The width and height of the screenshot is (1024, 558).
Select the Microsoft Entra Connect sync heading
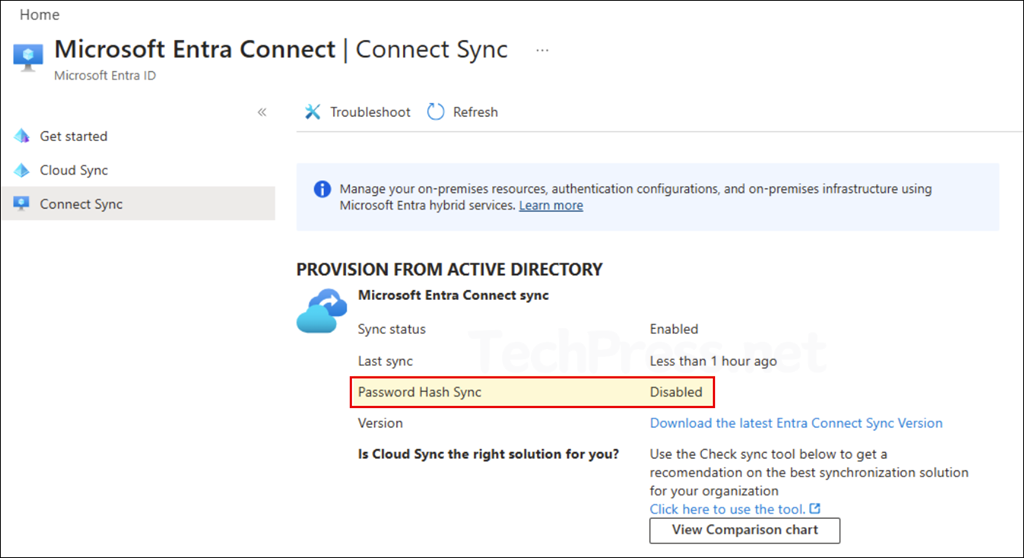pos(453,295)
